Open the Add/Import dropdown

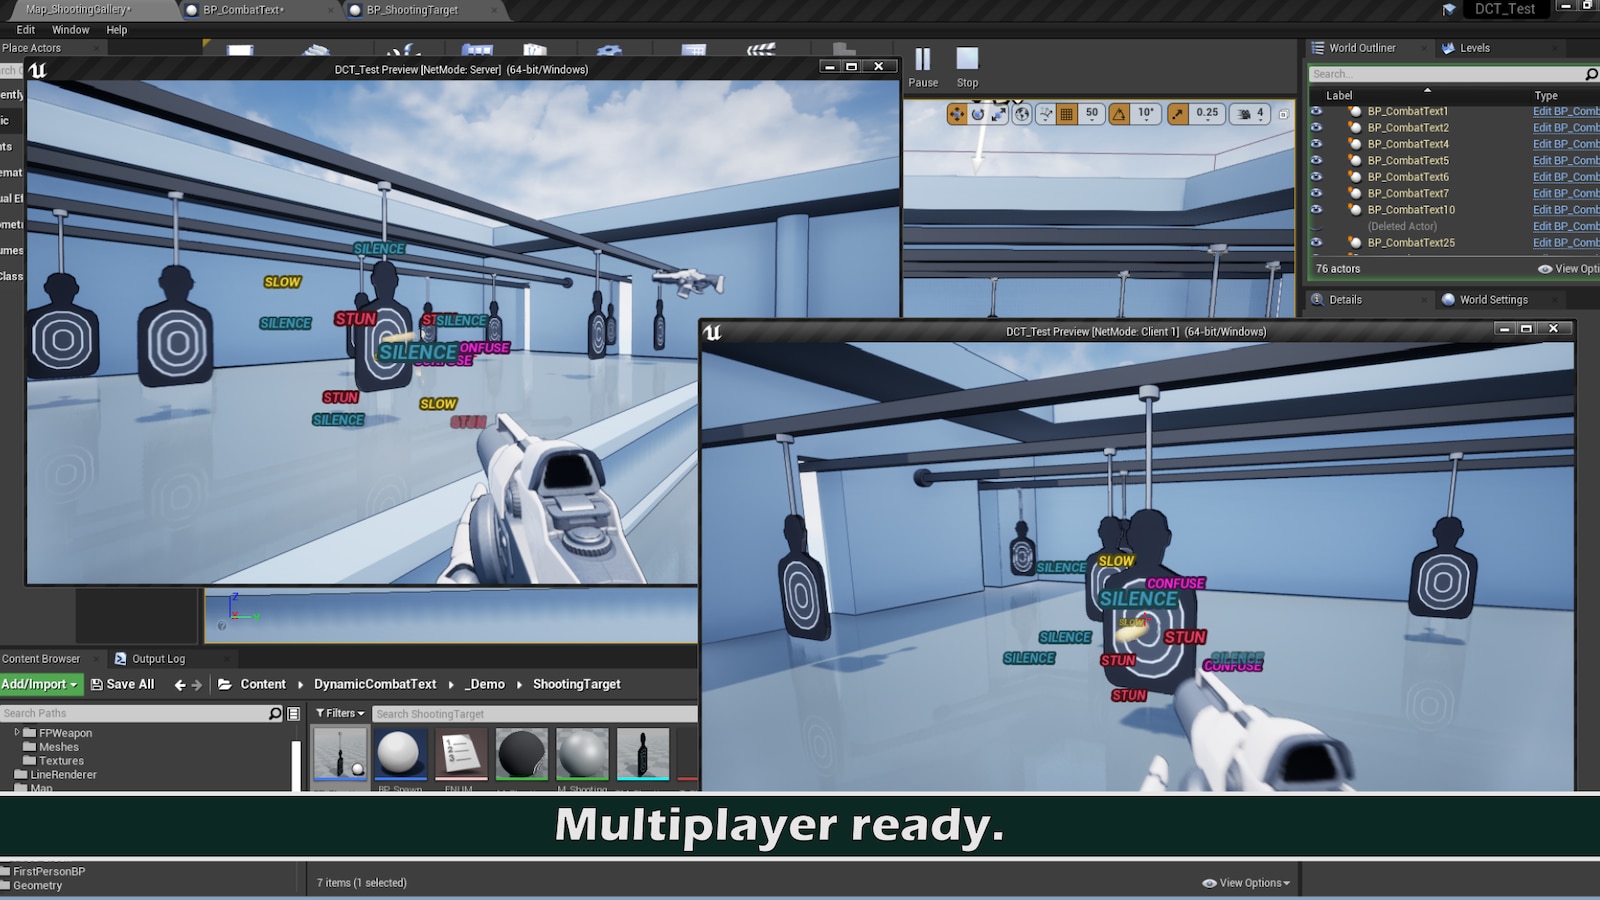[40, 684]
